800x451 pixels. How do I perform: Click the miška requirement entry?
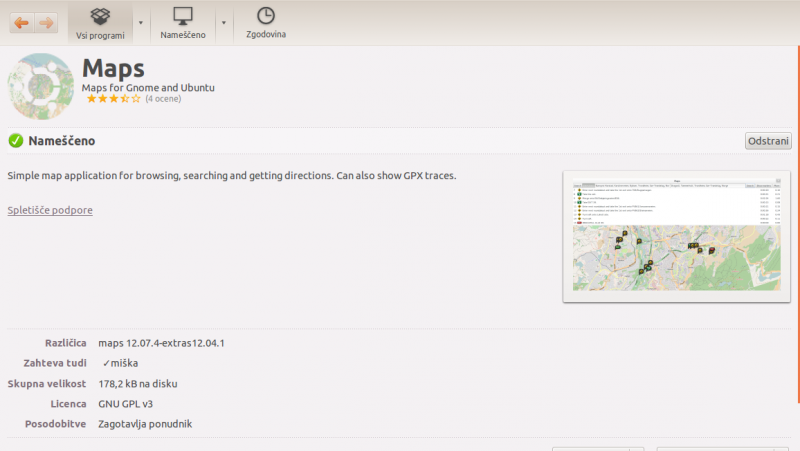tap(120, 363)
